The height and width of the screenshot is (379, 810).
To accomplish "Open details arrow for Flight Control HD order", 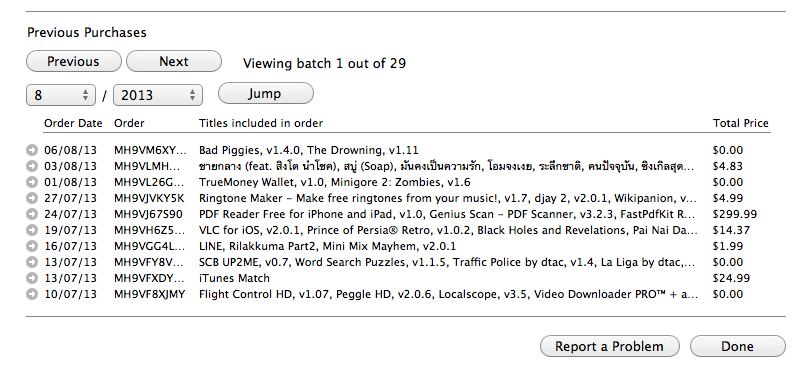I will 32,294.
